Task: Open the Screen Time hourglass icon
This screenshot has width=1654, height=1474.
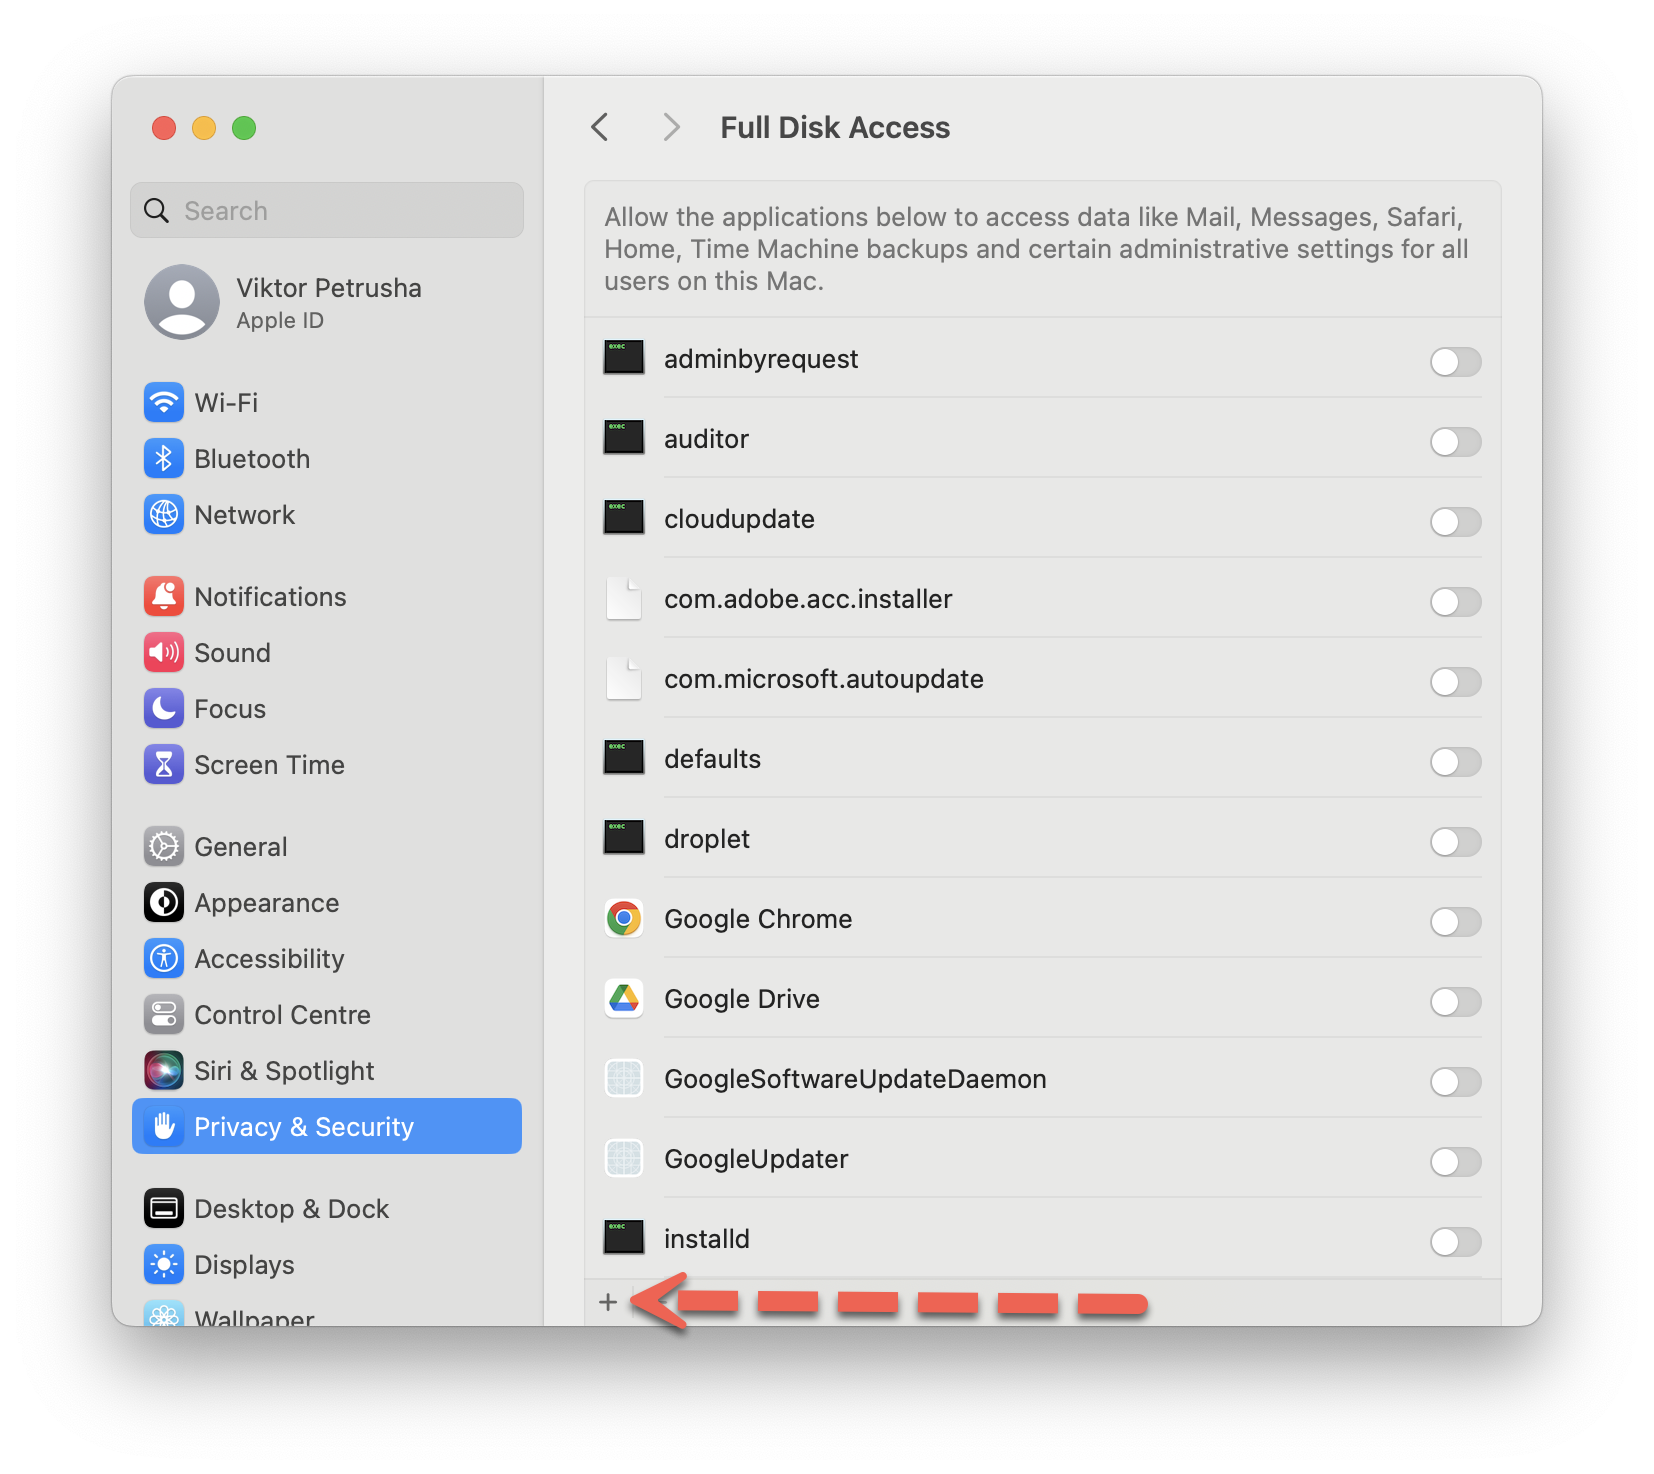Action: [x=164, y=765]
